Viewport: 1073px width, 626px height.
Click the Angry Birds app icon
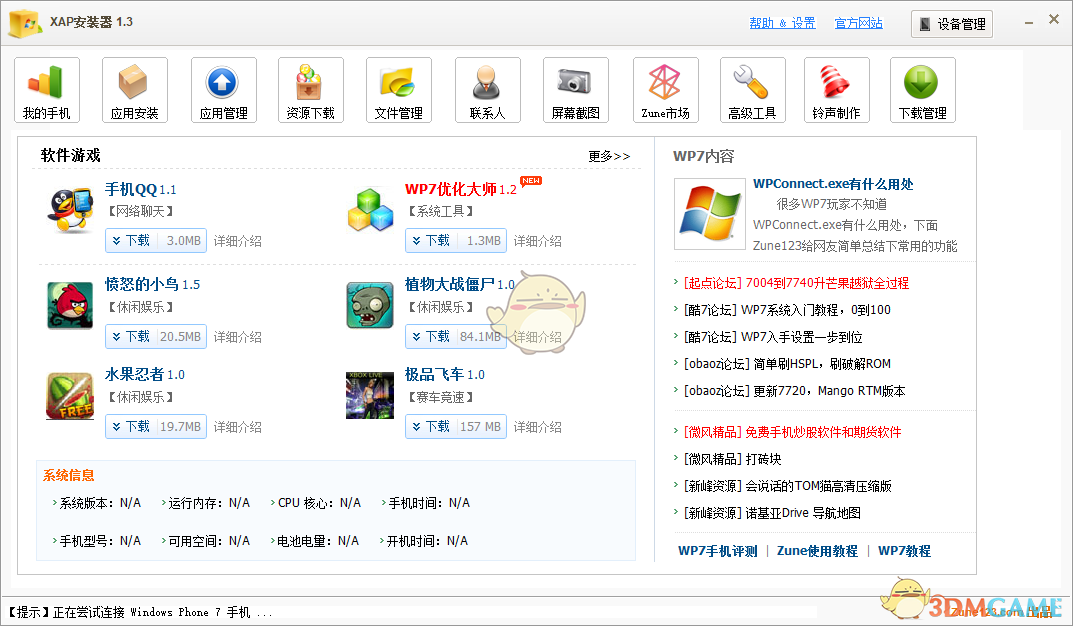[x=70, y=305]
